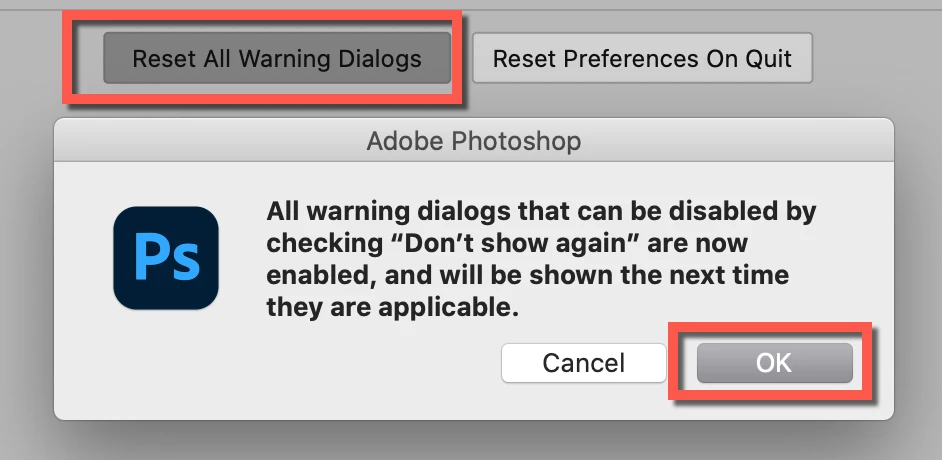
Task: Click the gray OK button outlined in red
Action: click(x=774, y=363)
